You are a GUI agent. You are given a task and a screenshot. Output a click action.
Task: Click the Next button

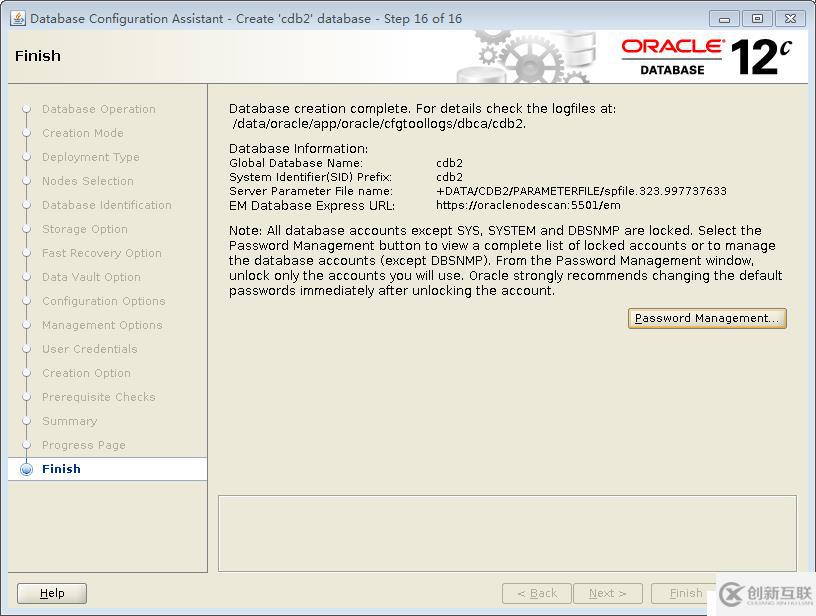pyautogui.click(x=608, y=593)
